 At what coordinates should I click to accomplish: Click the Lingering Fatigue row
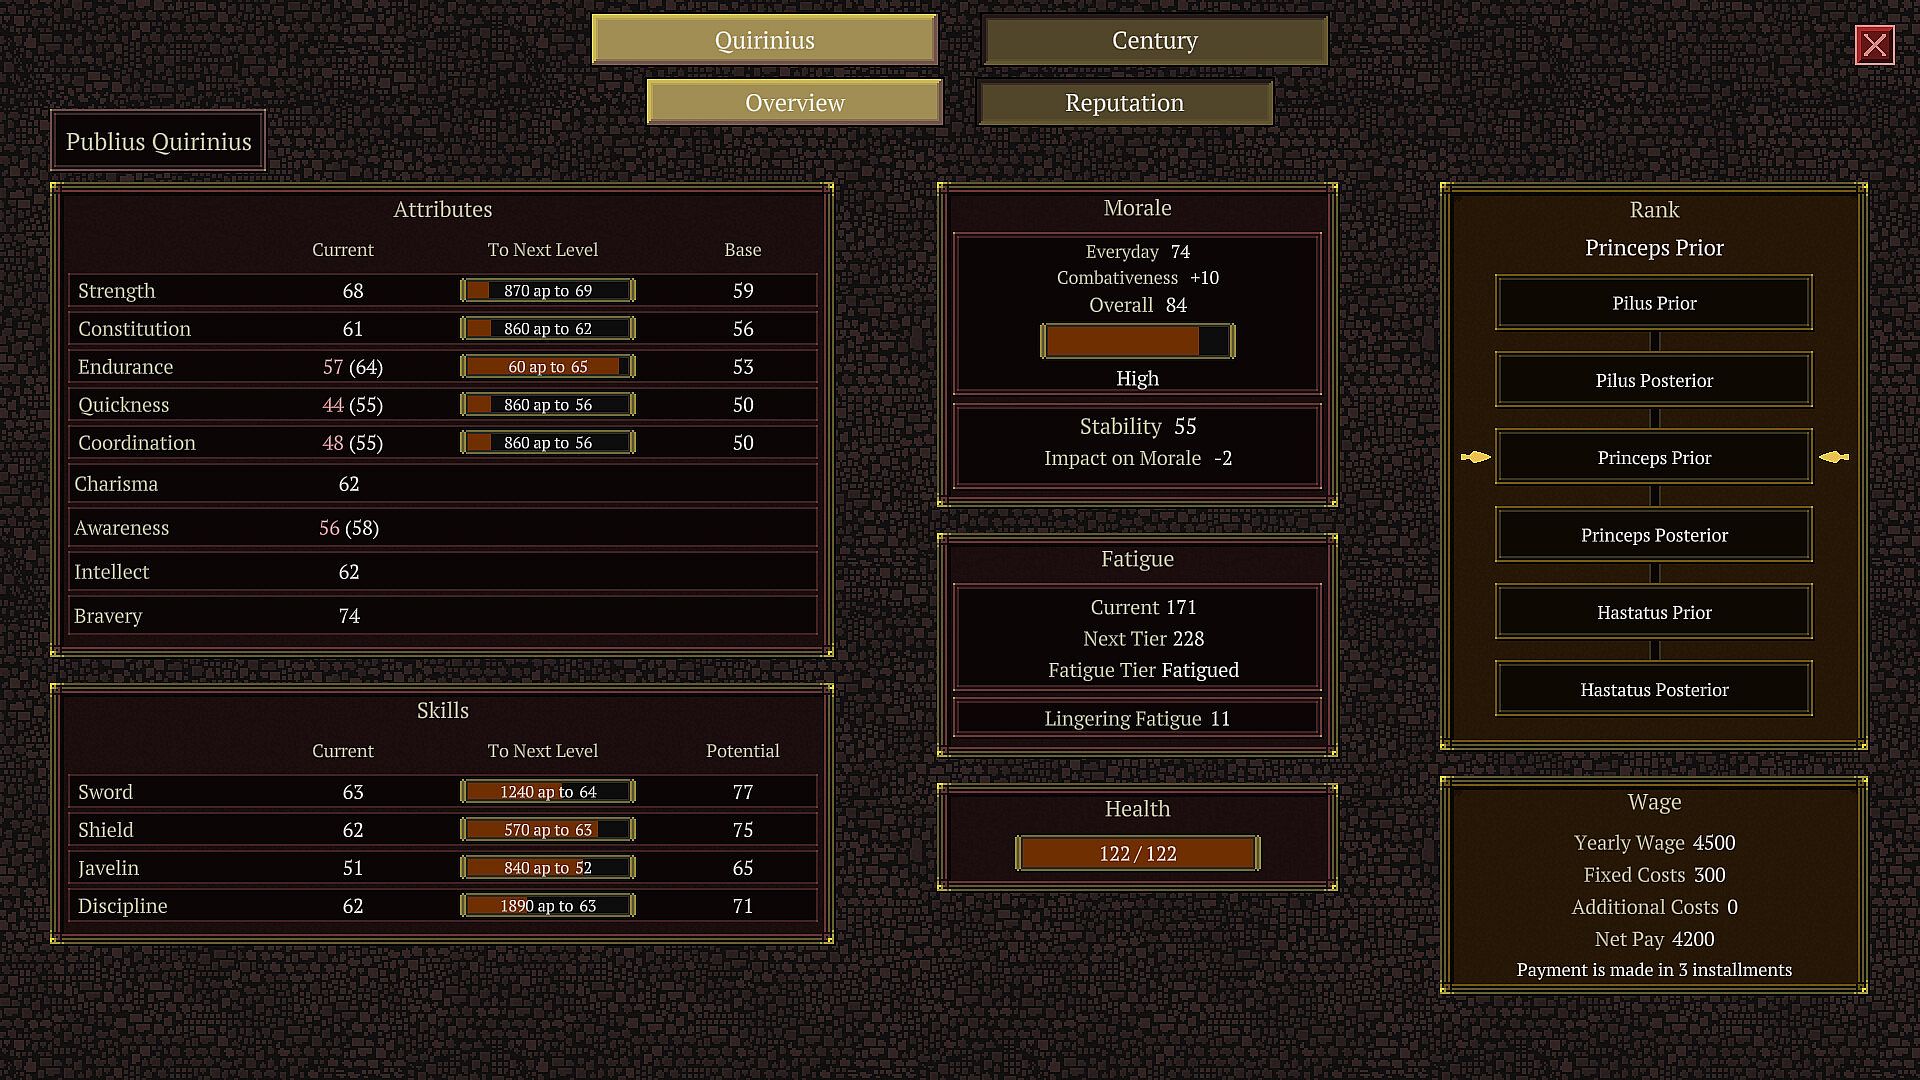pyautogui.click(x=1137, y=718)
